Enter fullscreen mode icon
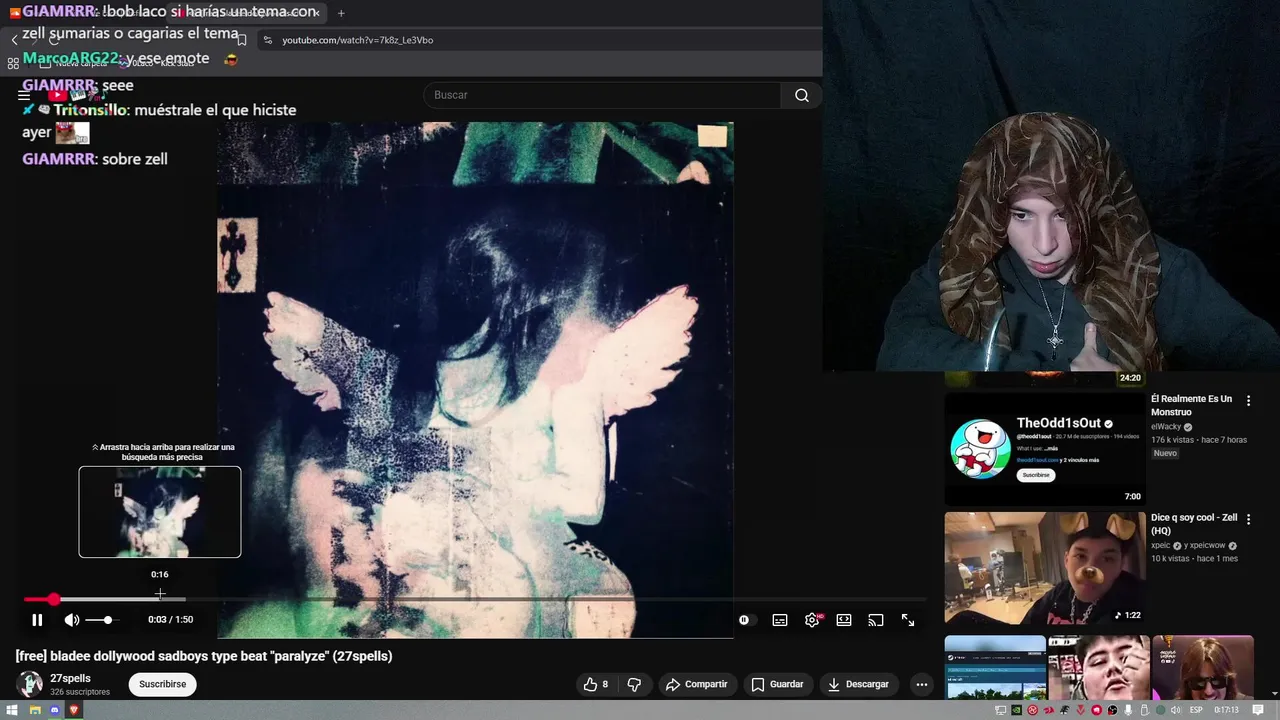The height and width of the screenshot is (720, 1280). (x=908, y=620)
